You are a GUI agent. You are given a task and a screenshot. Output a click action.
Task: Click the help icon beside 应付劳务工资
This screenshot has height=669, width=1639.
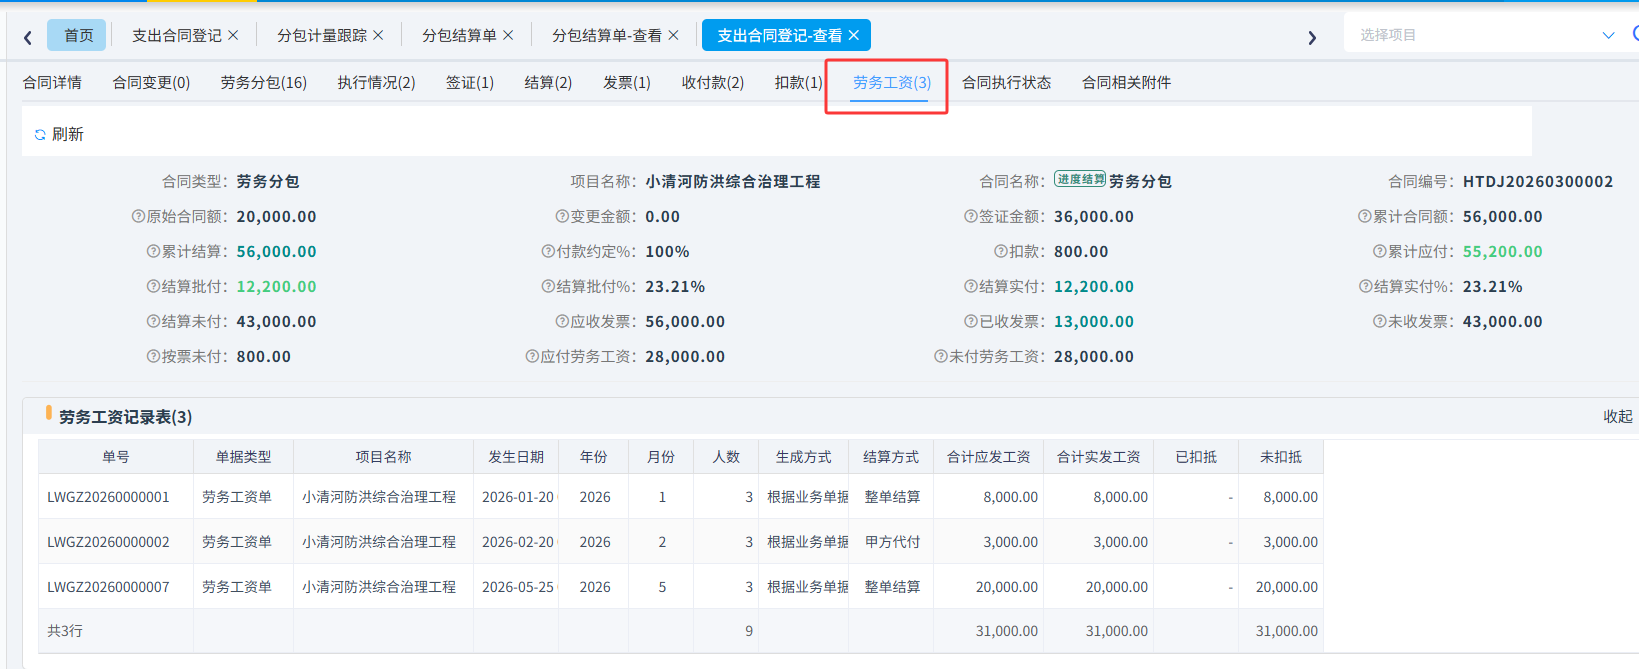pos(533,357)
